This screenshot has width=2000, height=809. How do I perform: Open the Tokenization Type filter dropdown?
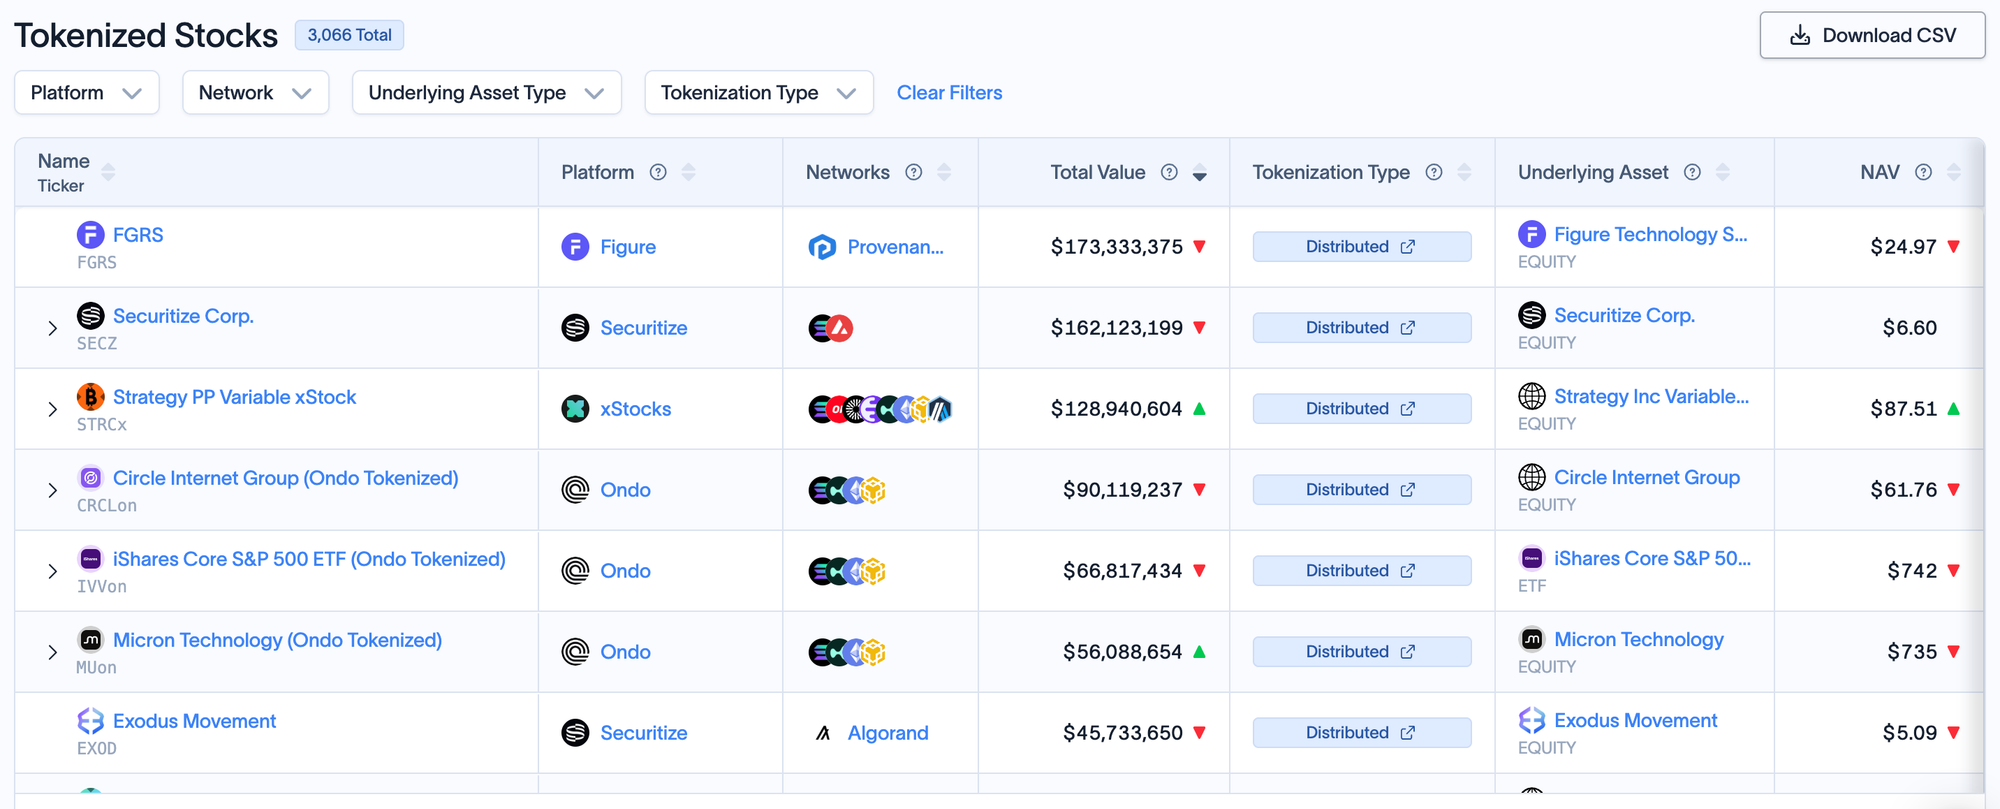pyautogui.click(x=759, y=93)
